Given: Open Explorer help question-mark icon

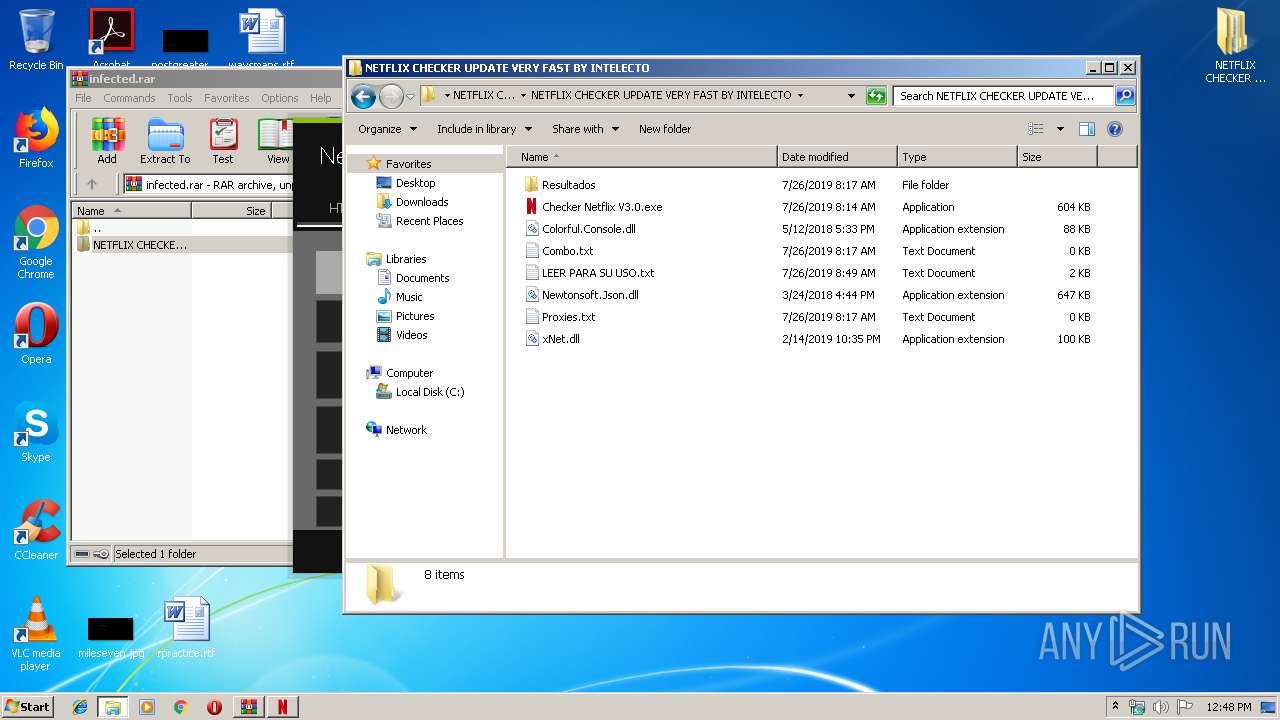Looking at the screenshot, I should [1115, 129].
